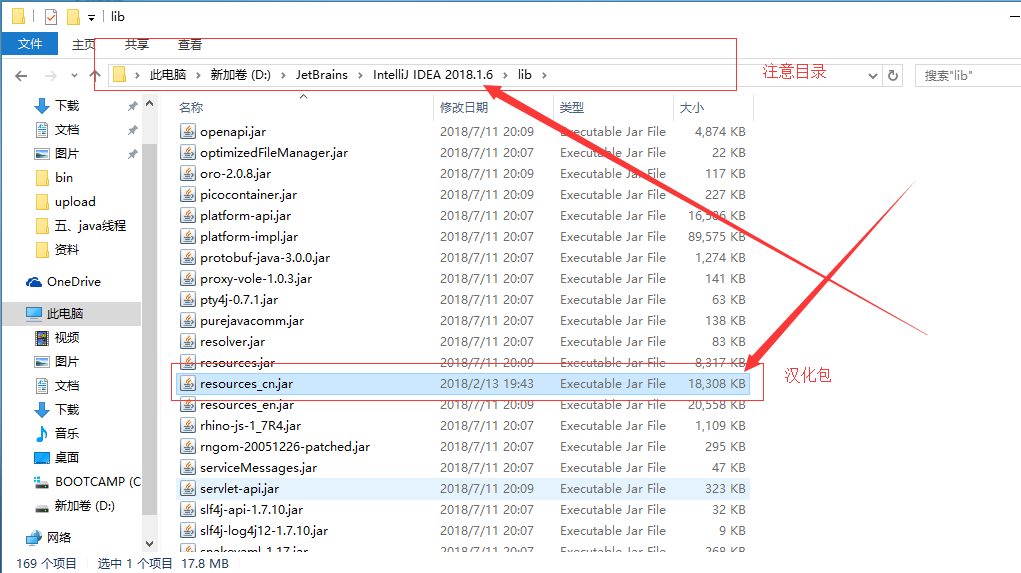The height and width of the screenshot is (573, 1021).
Task: Select the servlet-api.jar file icon
Action: 188,488
